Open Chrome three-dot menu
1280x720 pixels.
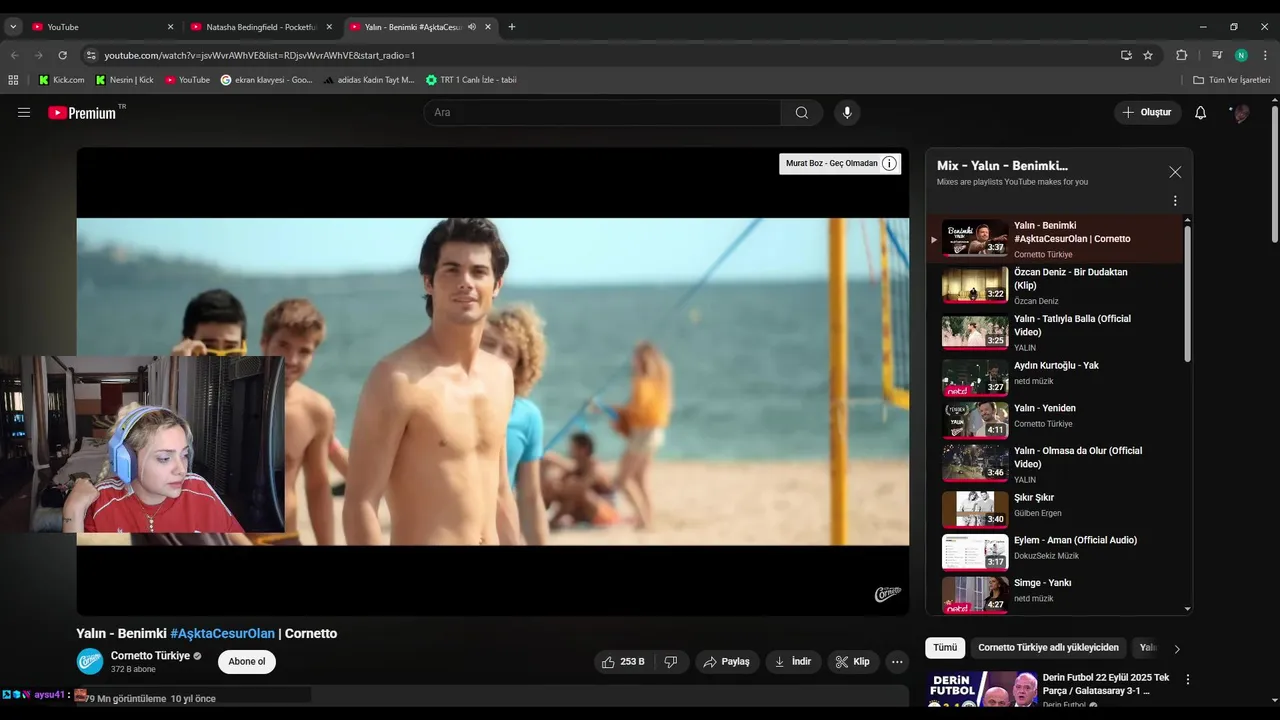(x=1265, y=55)
